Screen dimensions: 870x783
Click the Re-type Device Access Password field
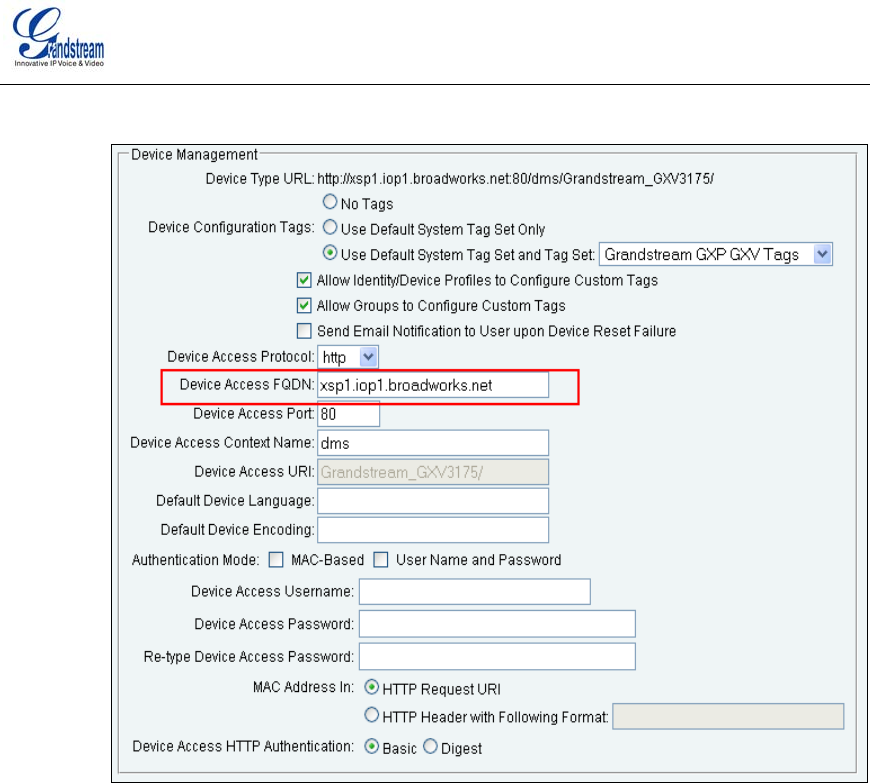pos(496,657)
